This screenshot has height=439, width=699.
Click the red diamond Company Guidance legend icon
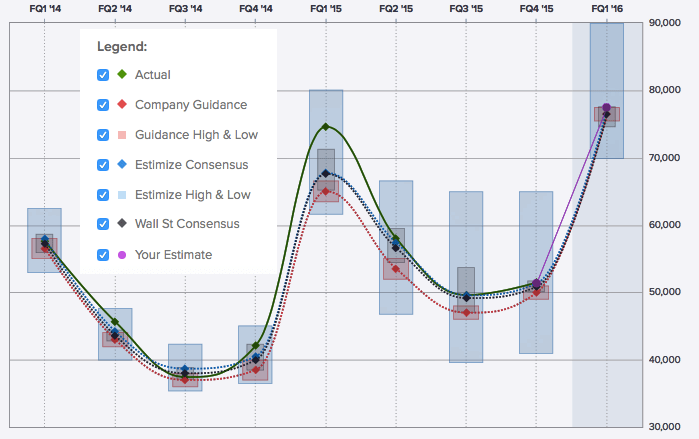[121, 104]
